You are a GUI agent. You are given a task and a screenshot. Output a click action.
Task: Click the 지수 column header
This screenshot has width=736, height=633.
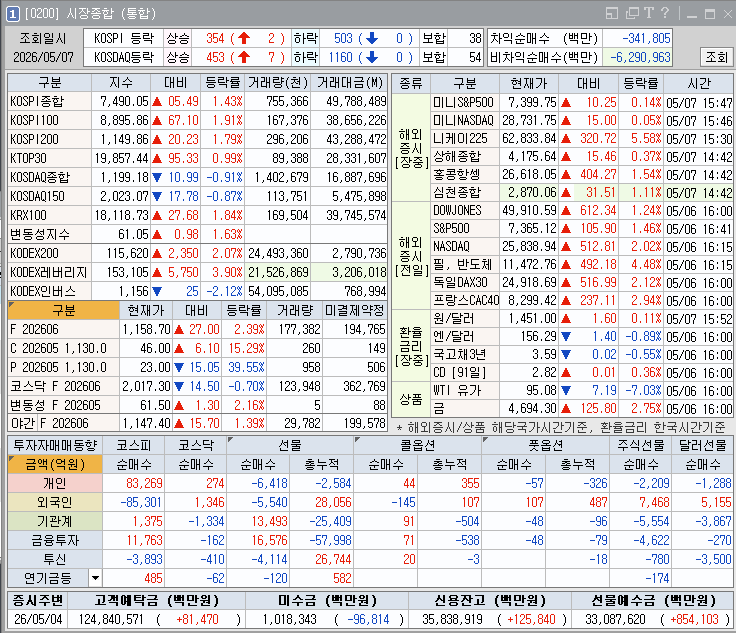(x=121, y=83)
